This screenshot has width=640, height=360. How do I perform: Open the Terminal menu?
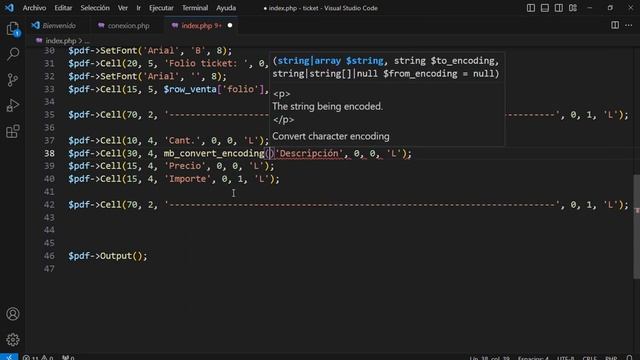[195, 8]
